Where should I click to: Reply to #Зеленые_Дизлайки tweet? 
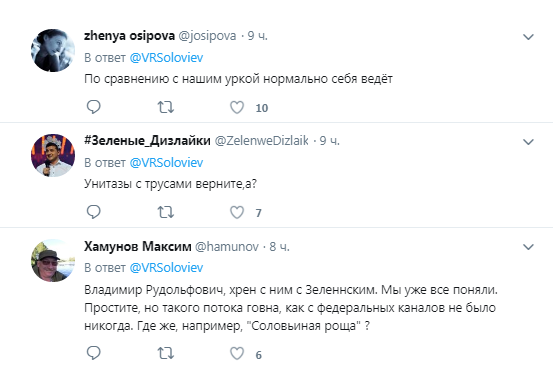pyautogui.click(x=93, y=212)
